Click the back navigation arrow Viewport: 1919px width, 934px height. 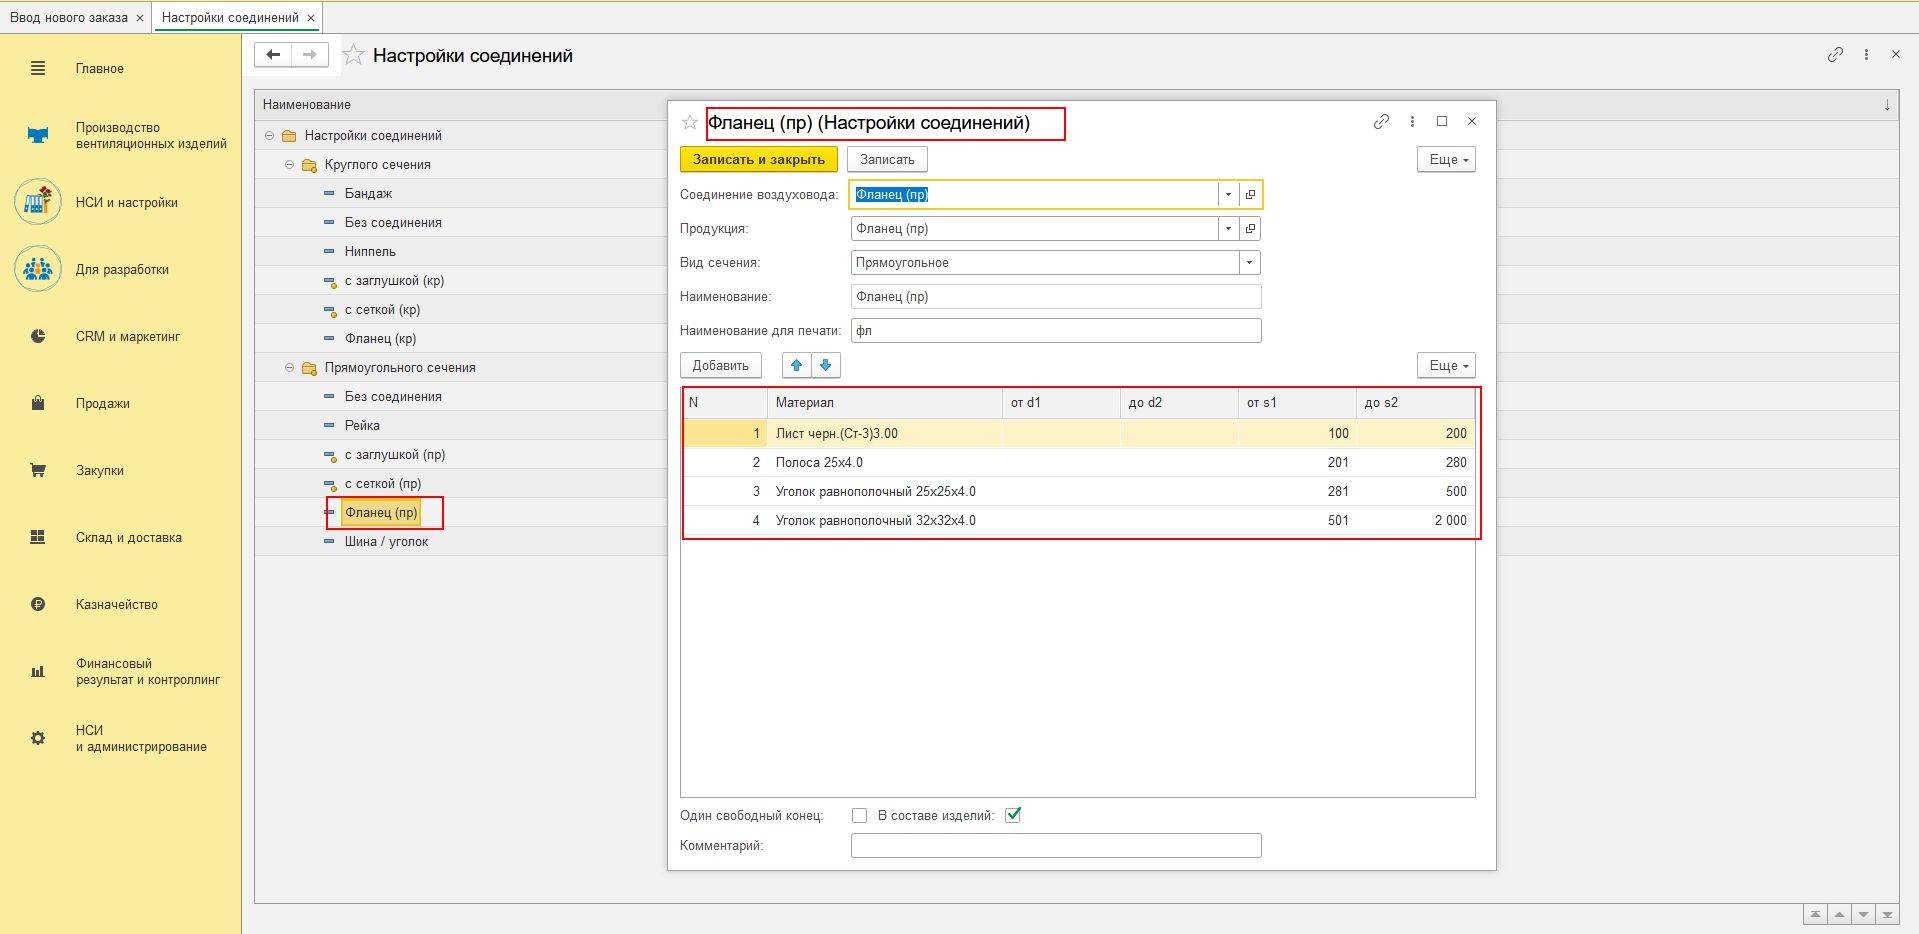[x=273, y=55]
